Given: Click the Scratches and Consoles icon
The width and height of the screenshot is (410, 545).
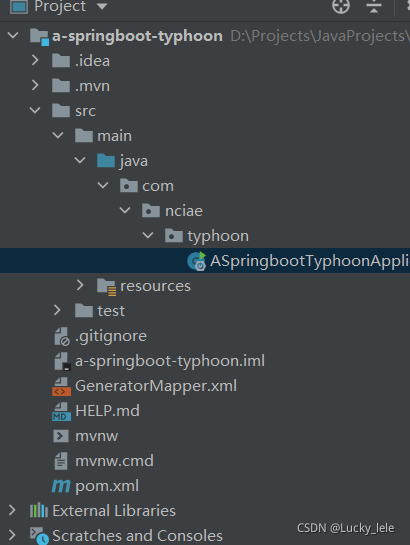Looking at the screenshot, I should click(39, 536).
